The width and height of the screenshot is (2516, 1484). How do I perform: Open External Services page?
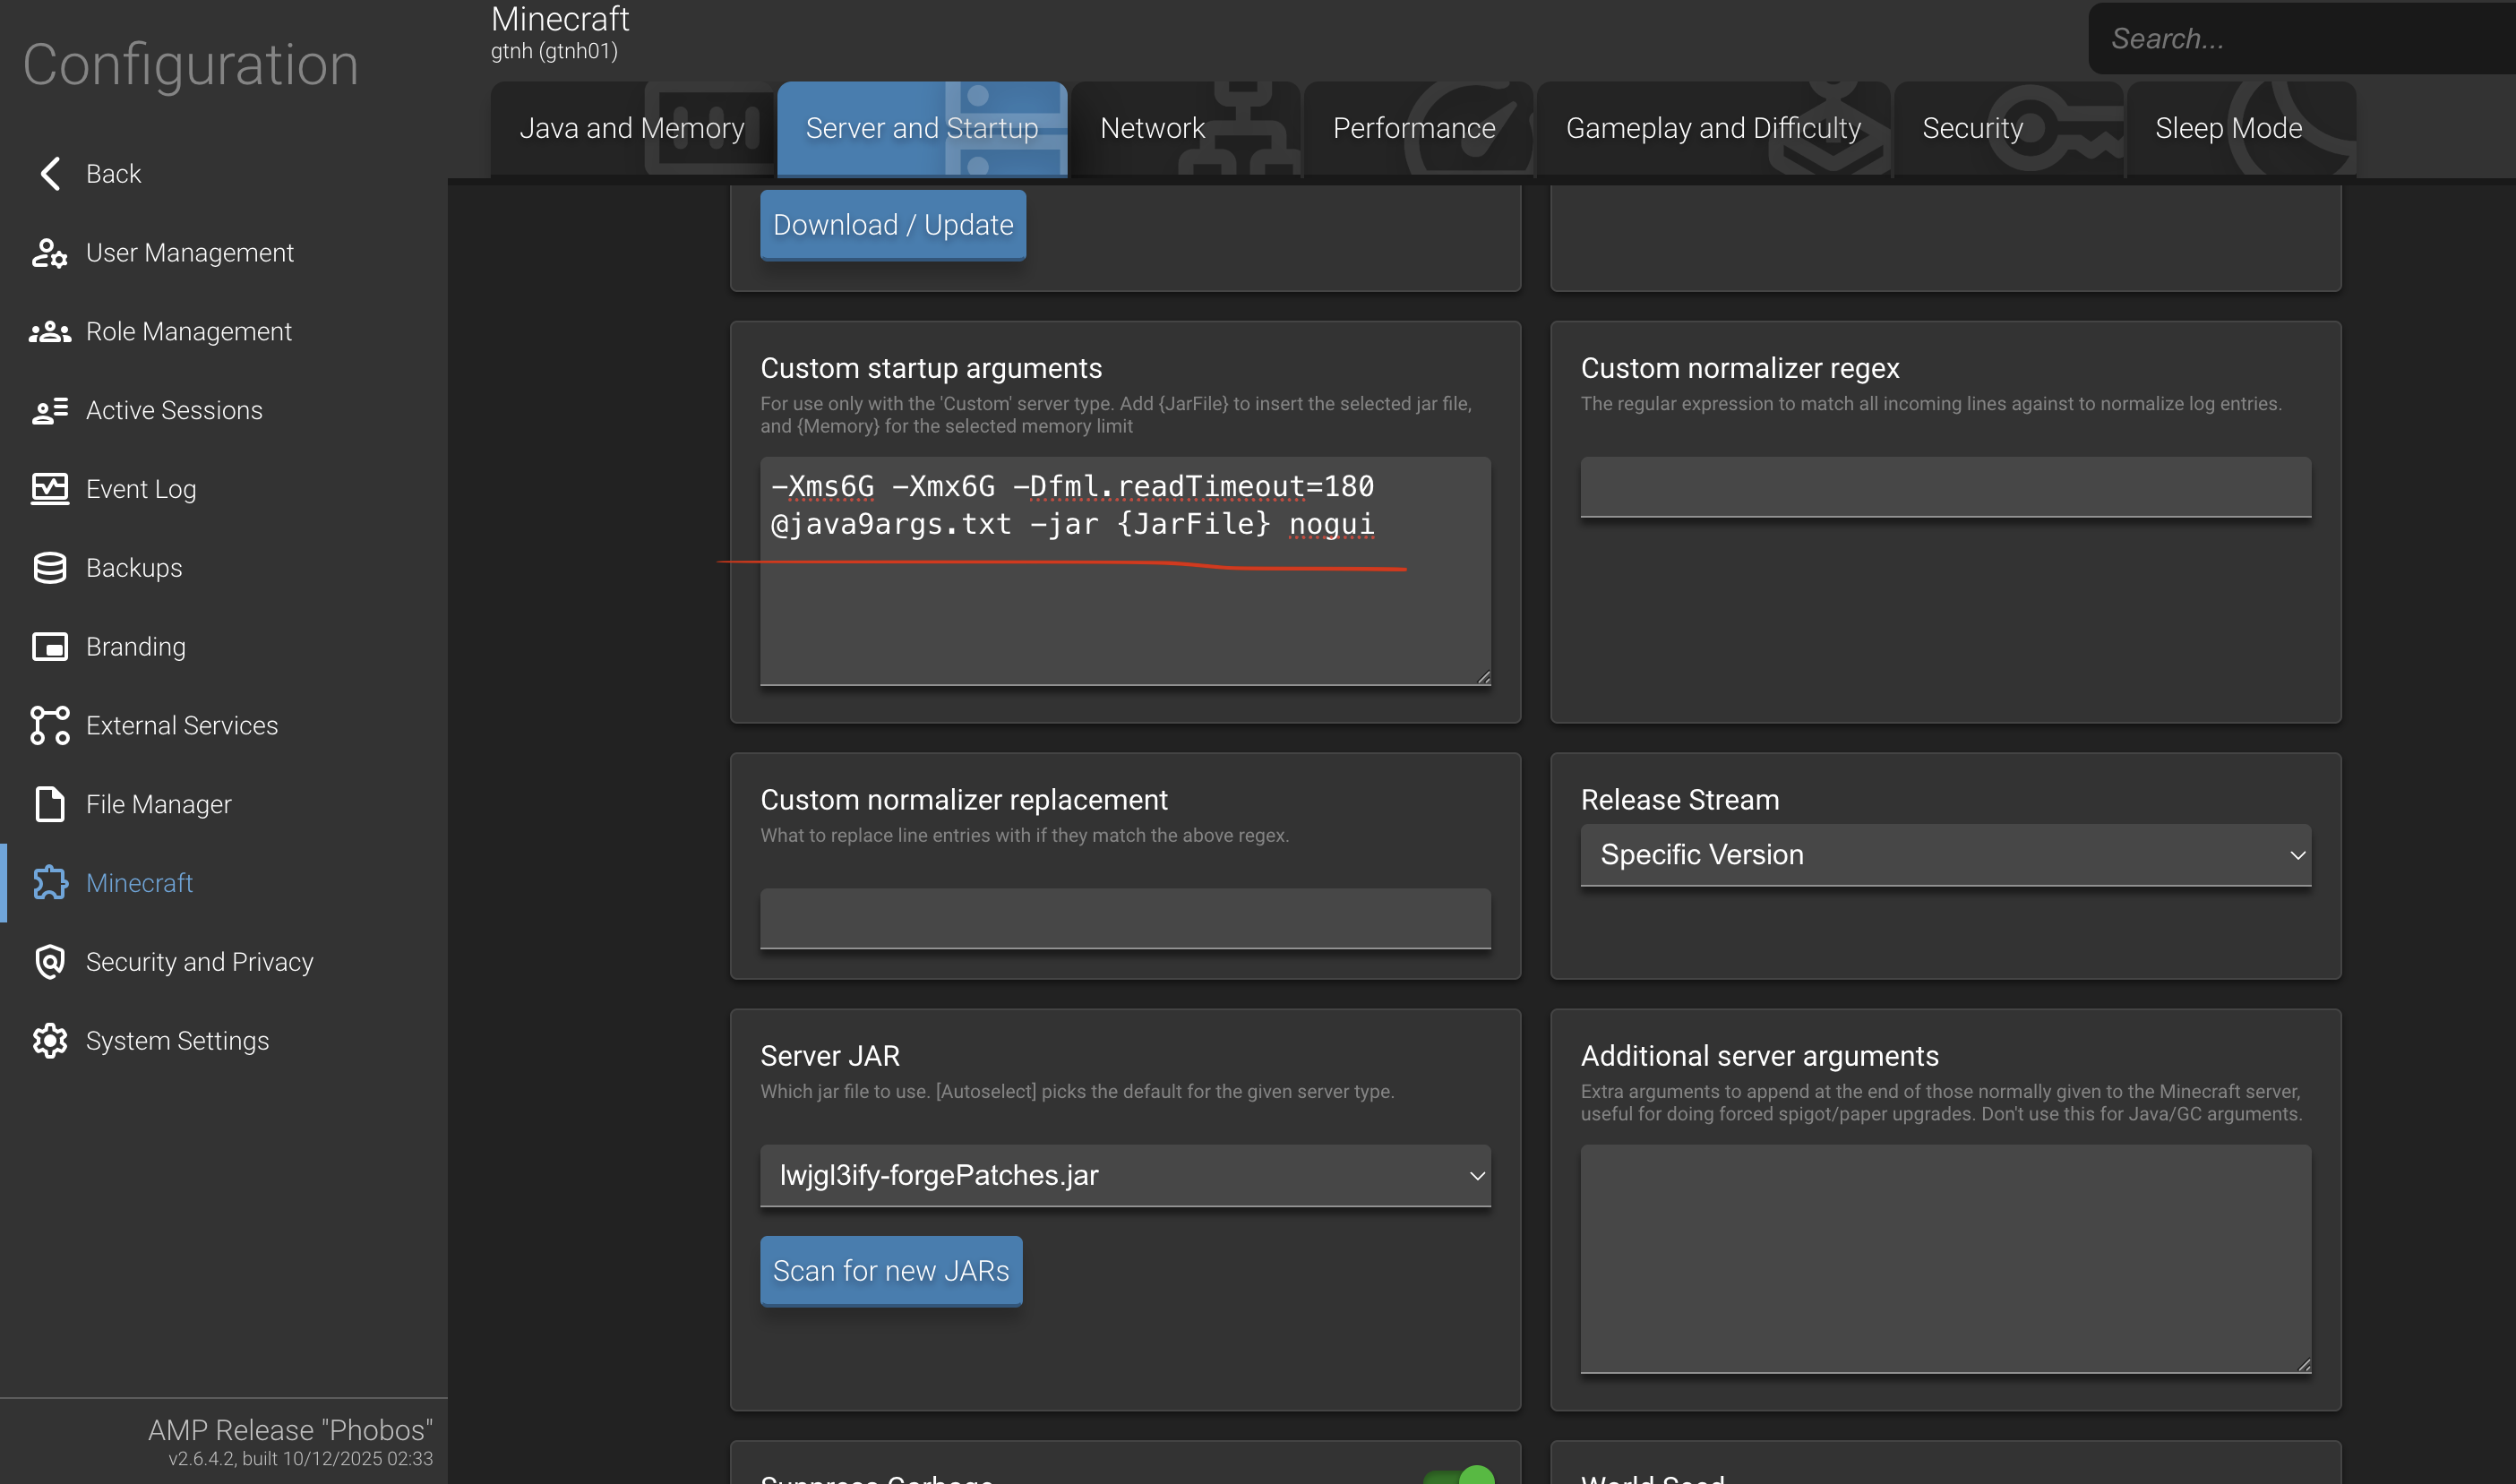182,726
